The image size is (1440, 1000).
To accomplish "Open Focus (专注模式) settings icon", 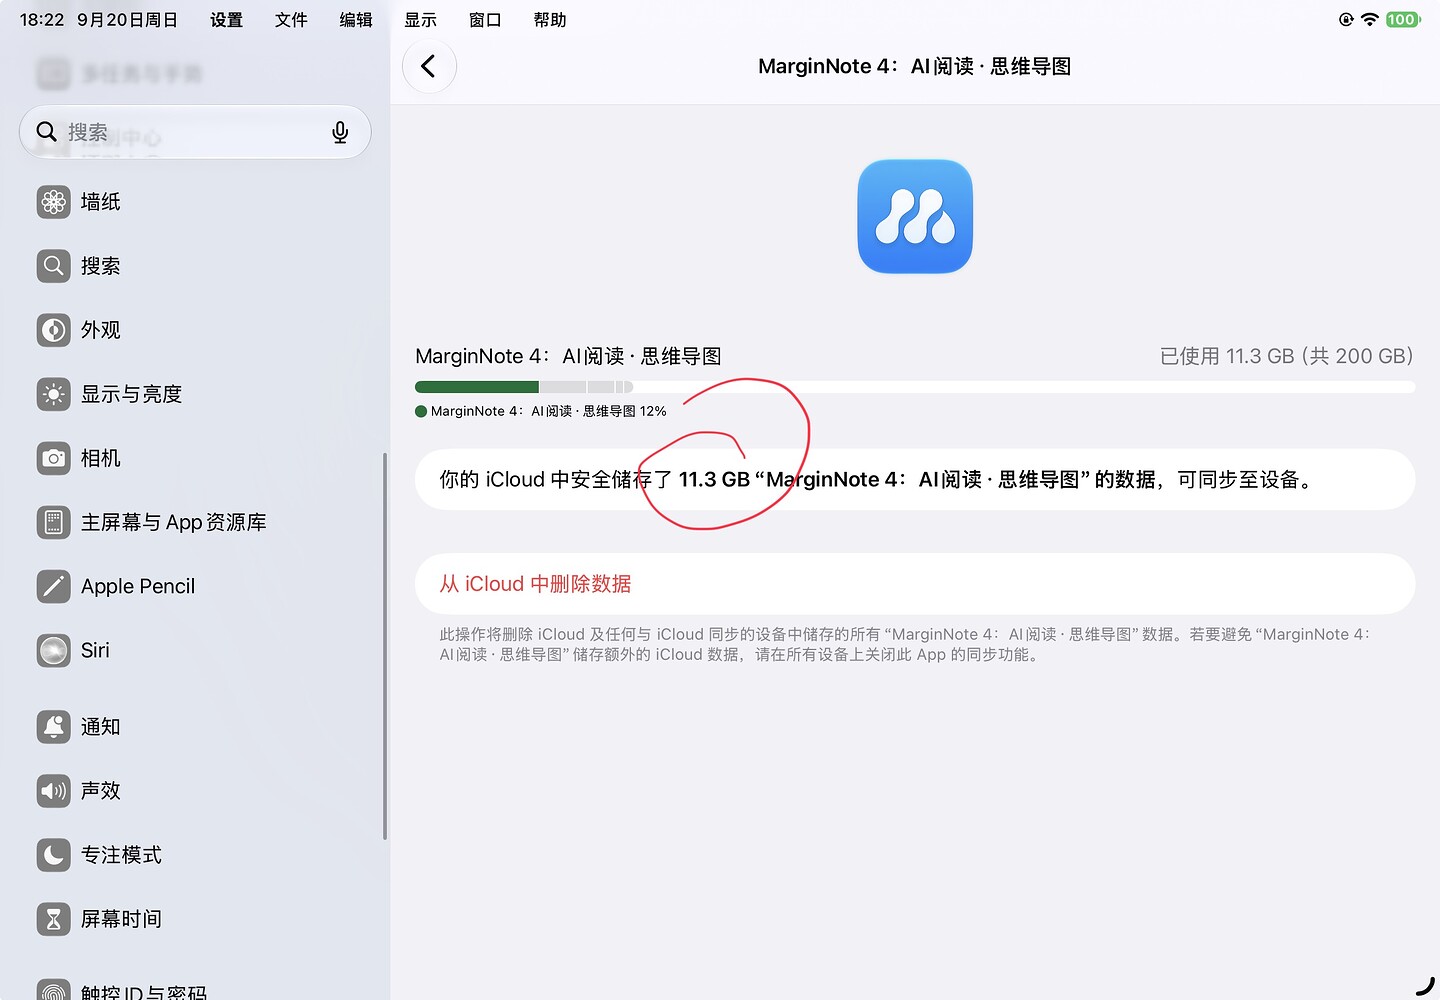I will [x=54, y=855].
